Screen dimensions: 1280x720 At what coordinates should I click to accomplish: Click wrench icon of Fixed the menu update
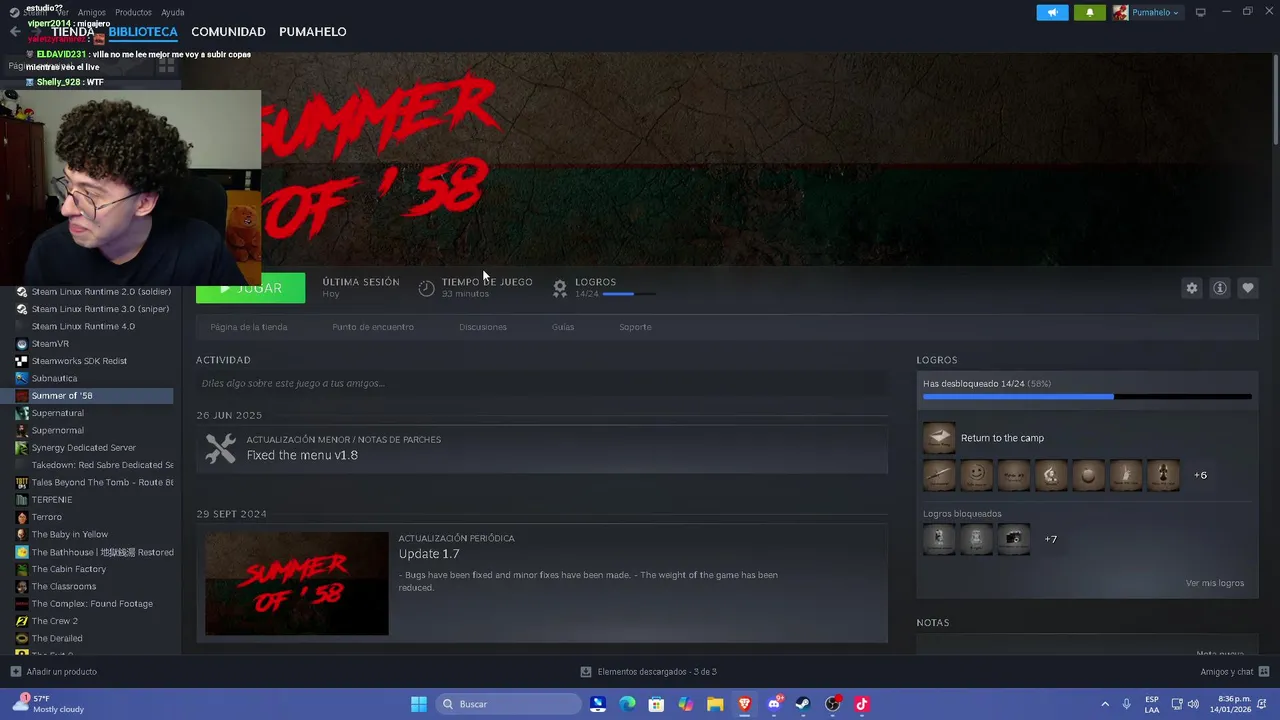click(220, 448)
